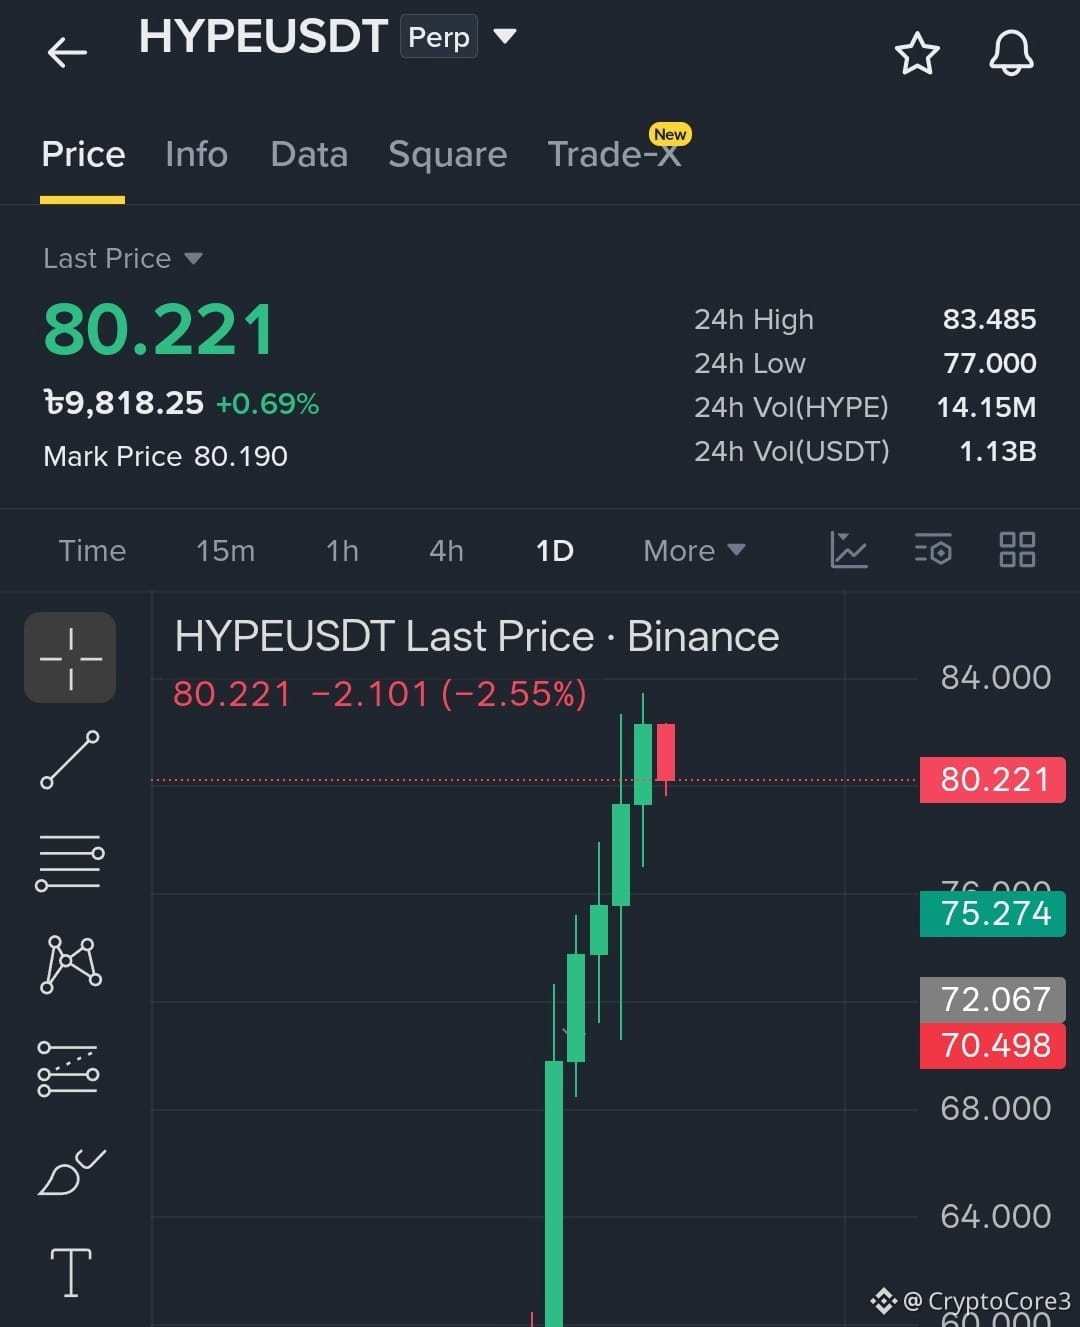The width and height of the screenshot is (1080, 1327).
Task: Select the 15m interval
Action: (225, 551)
